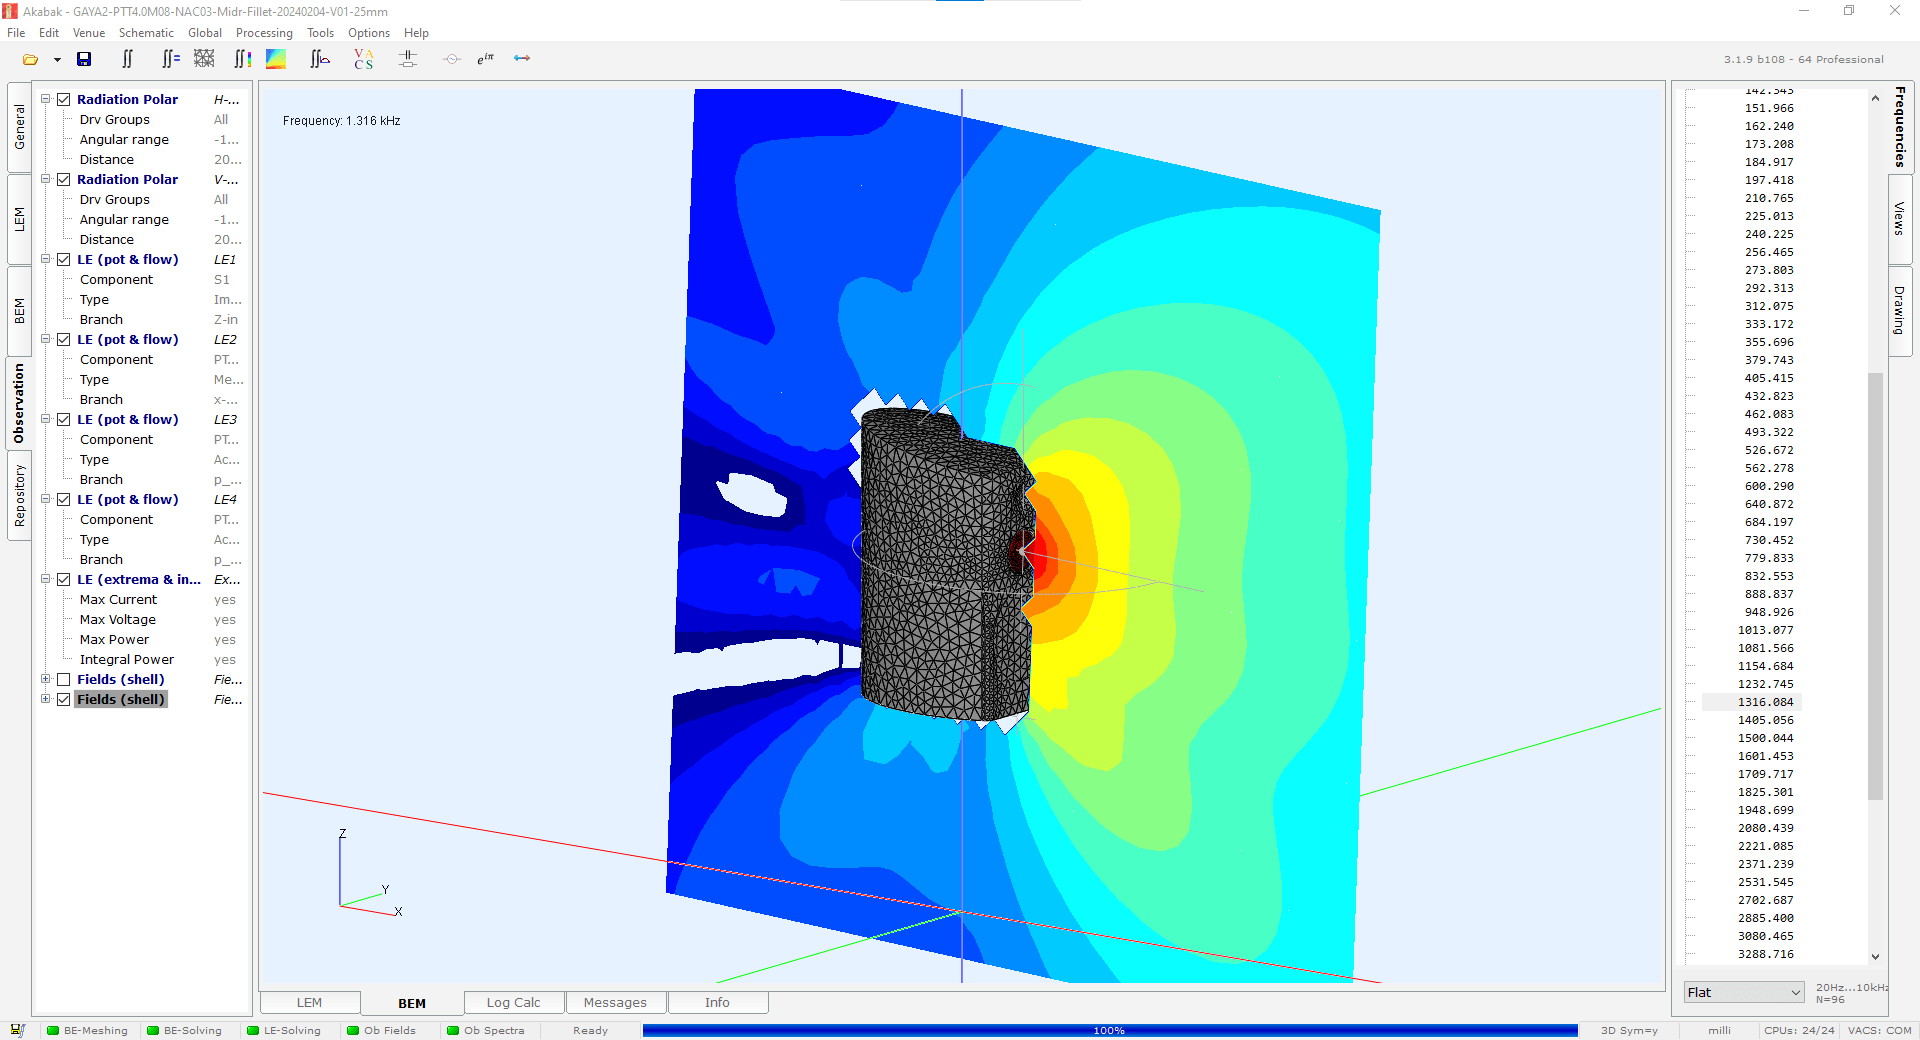Collapse the first Radiation Polar node
1920x1040 pixels.
point(45,99)
